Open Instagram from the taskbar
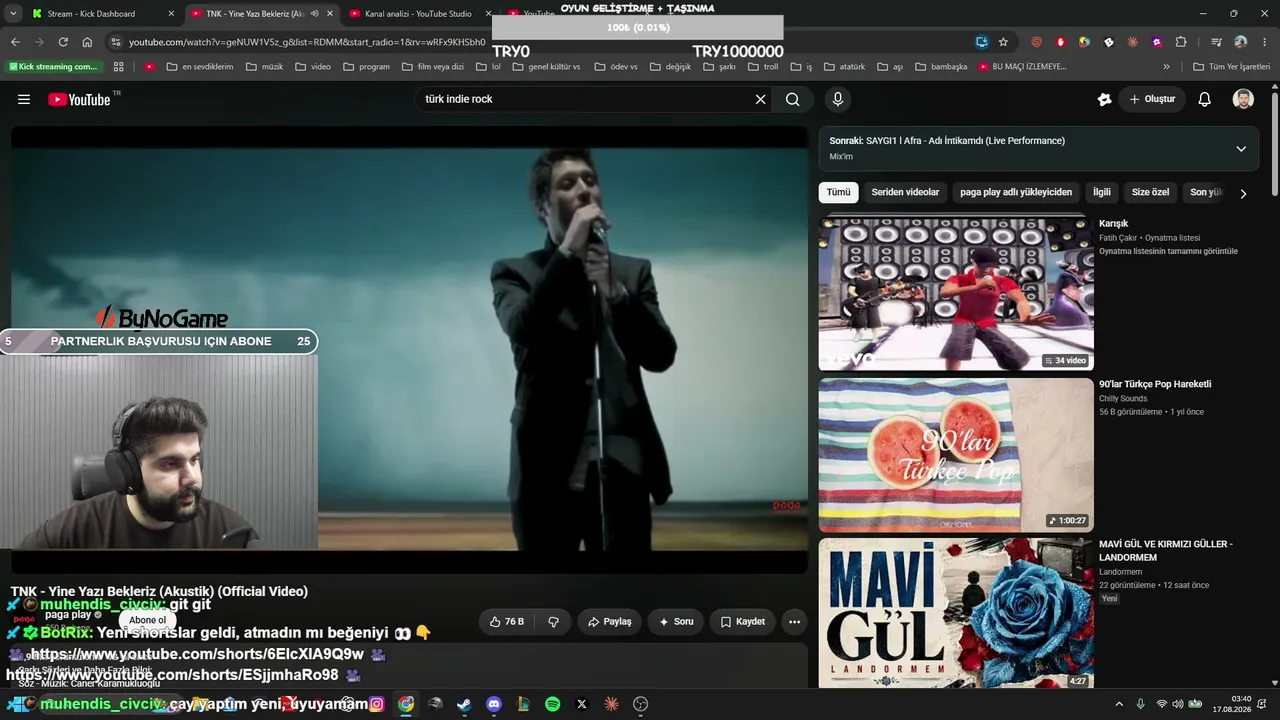 [x=376, y=704]
